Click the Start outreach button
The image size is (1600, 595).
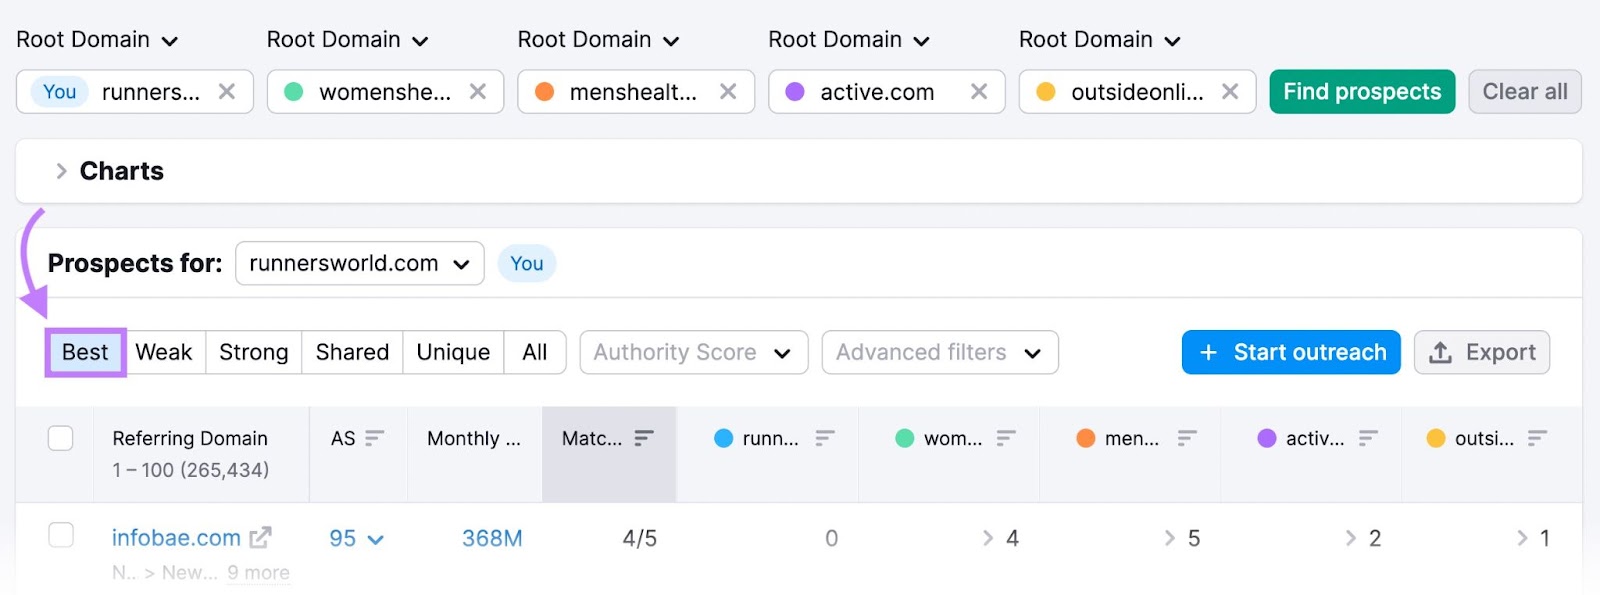tap(1290, 353)
